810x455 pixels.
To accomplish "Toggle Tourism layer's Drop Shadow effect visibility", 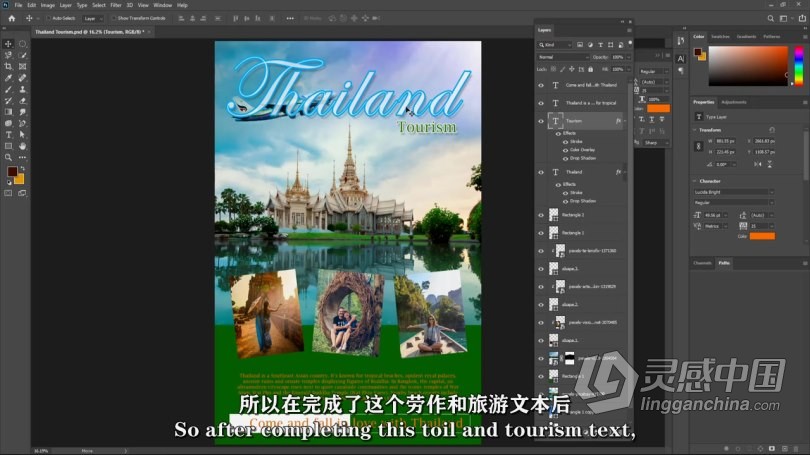I will [565, 158].
